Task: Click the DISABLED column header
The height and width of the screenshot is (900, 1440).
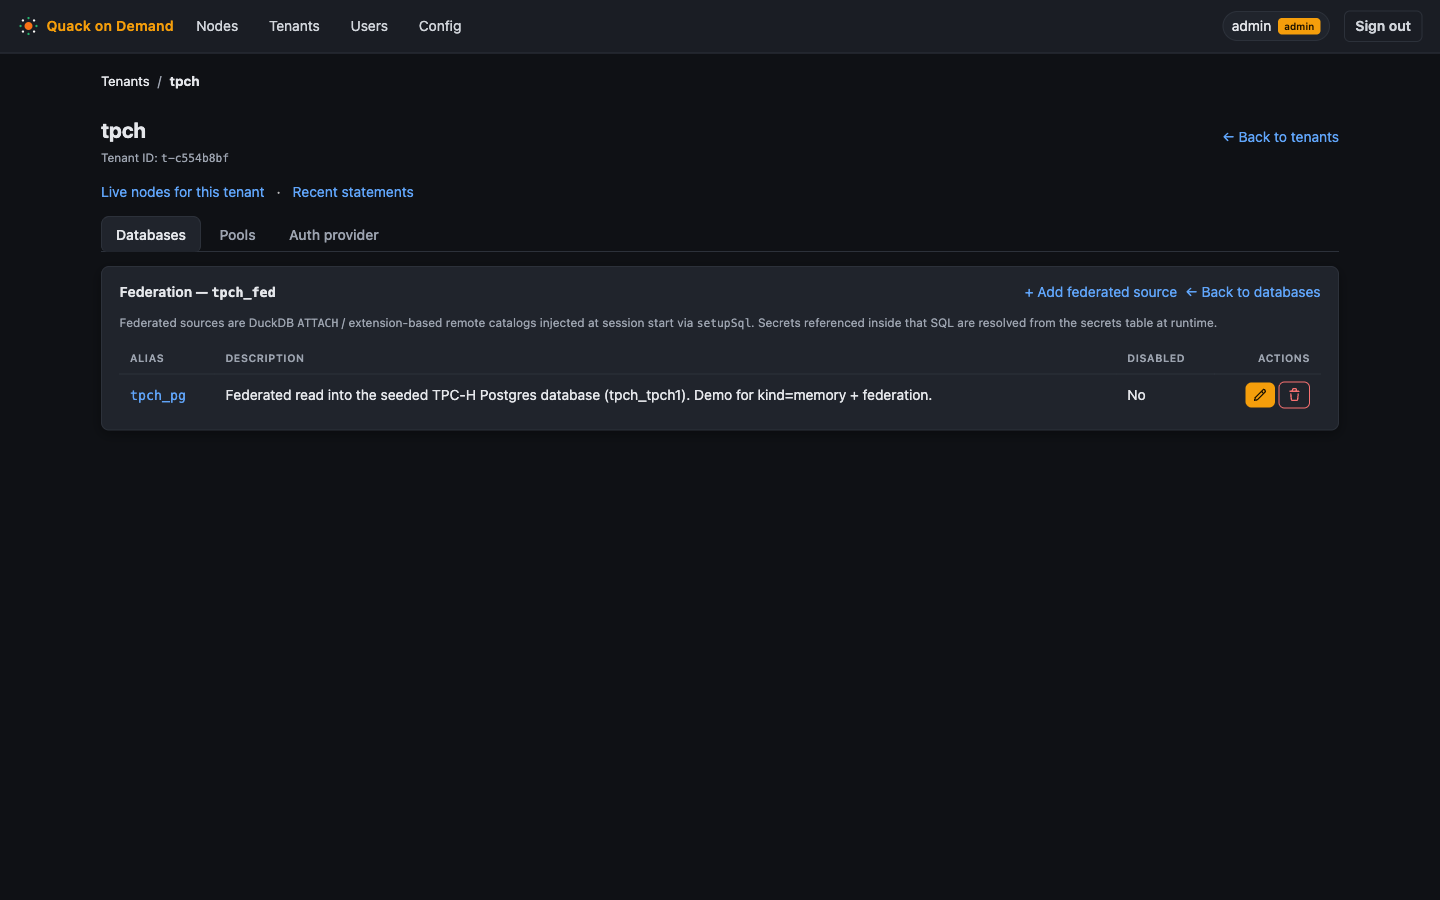Action: [1156, 358]
